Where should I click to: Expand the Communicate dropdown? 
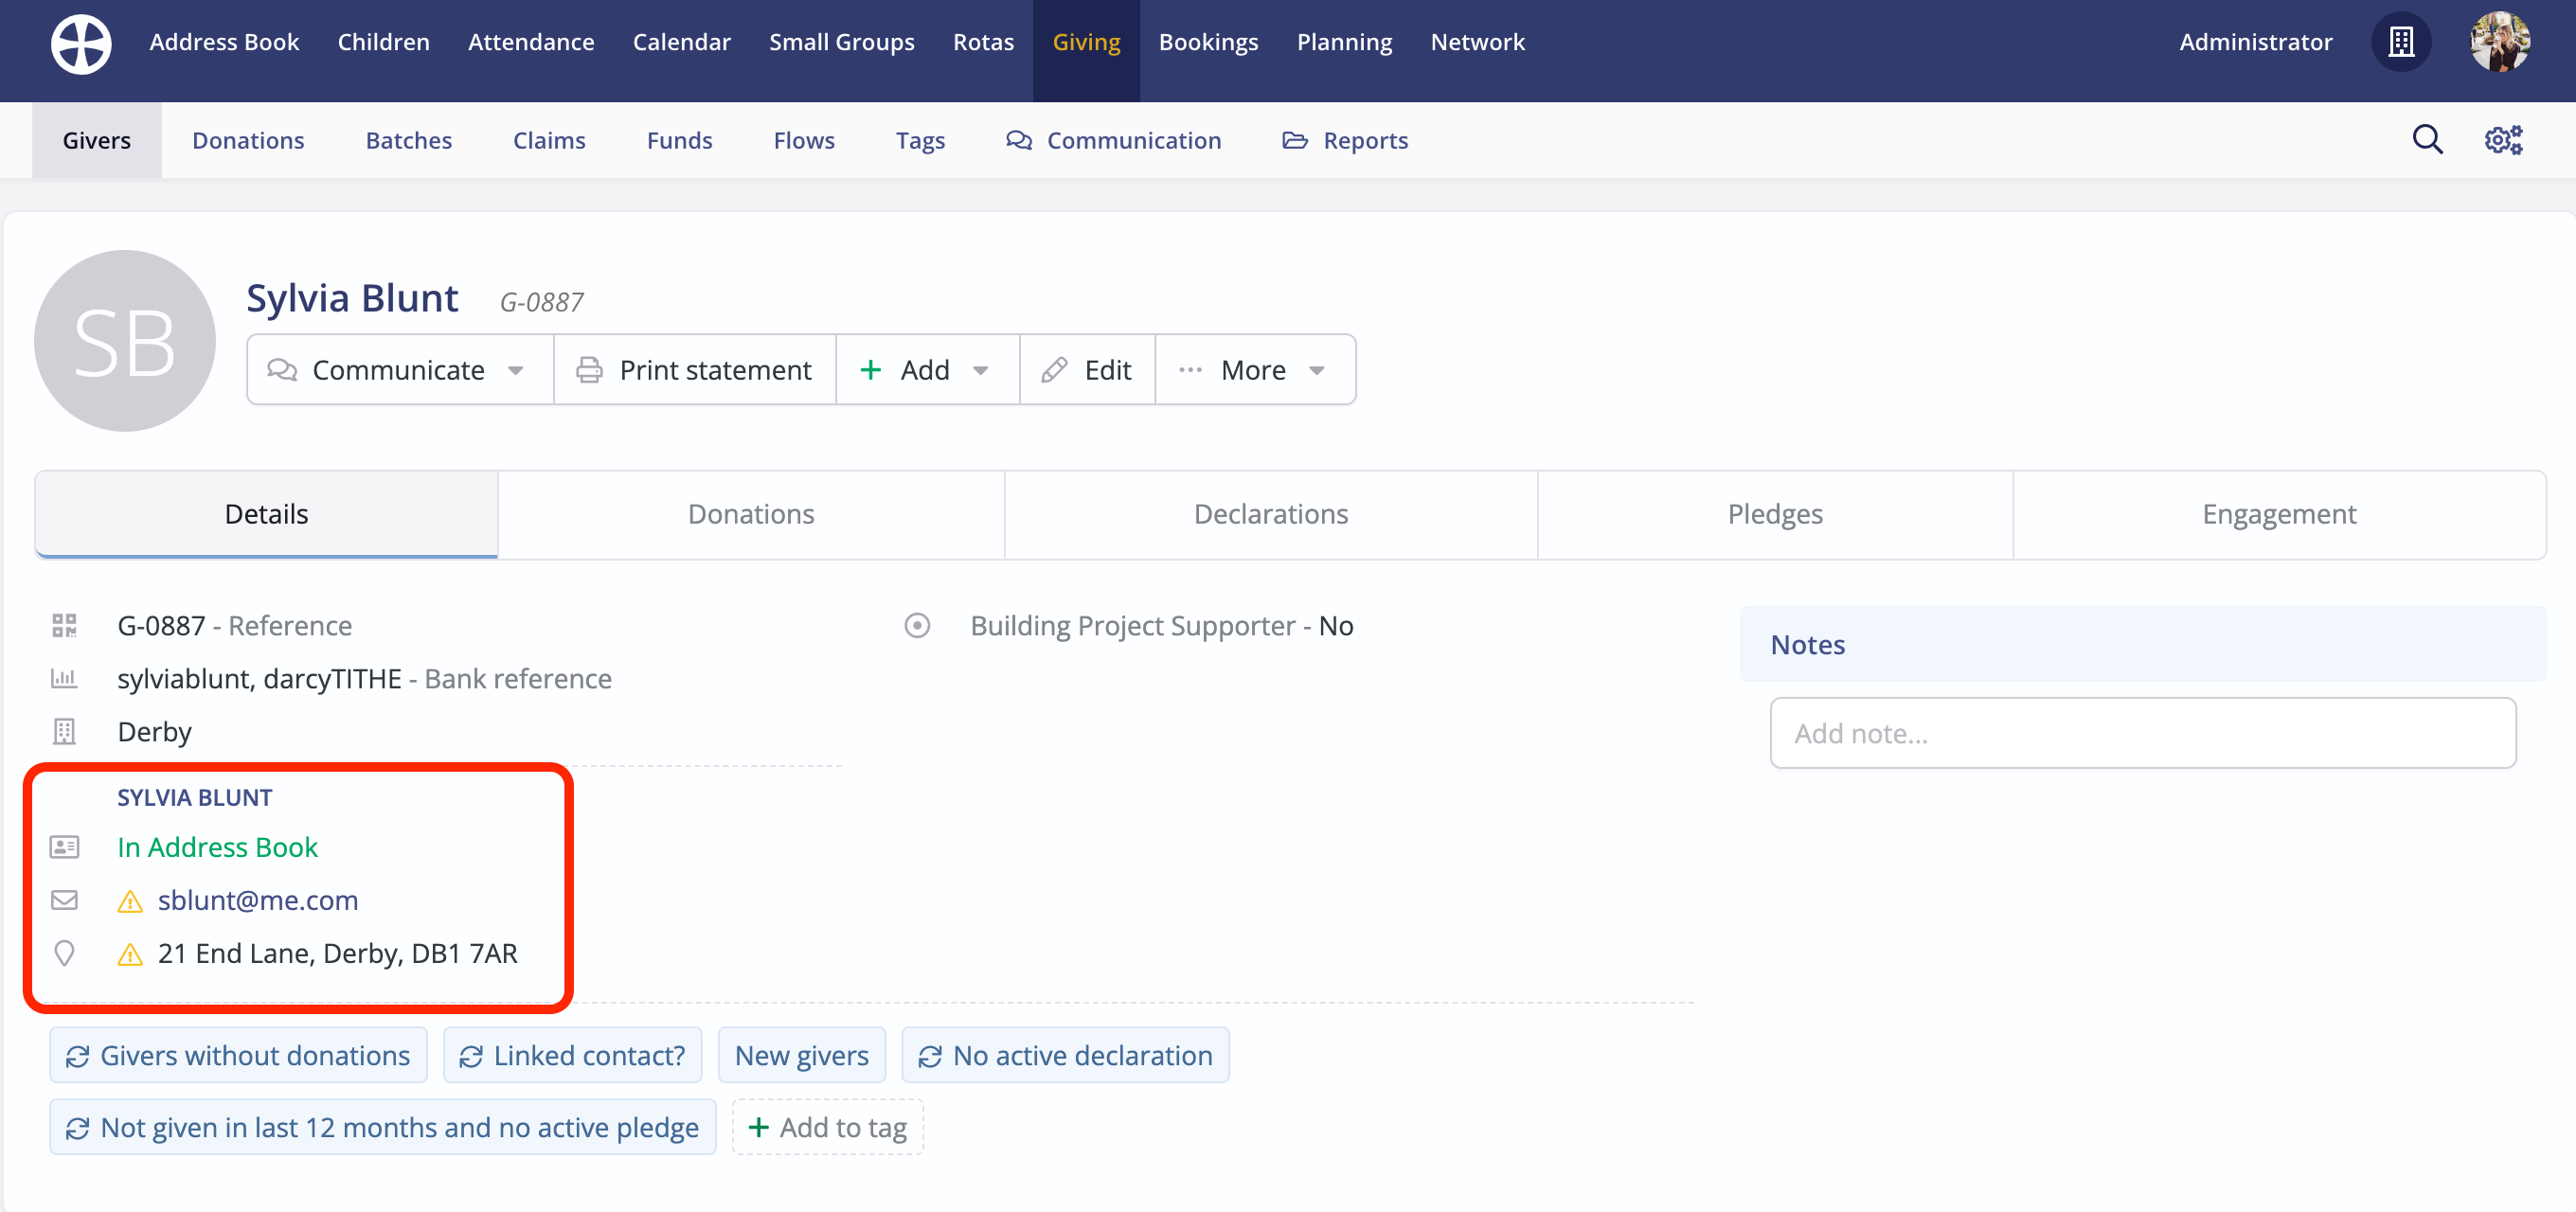coord(516,369)
